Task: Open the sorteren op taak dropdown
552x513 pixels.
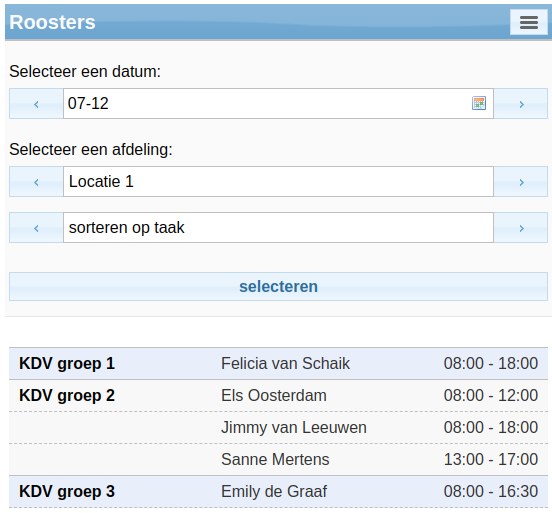Action: click(278, 227)
